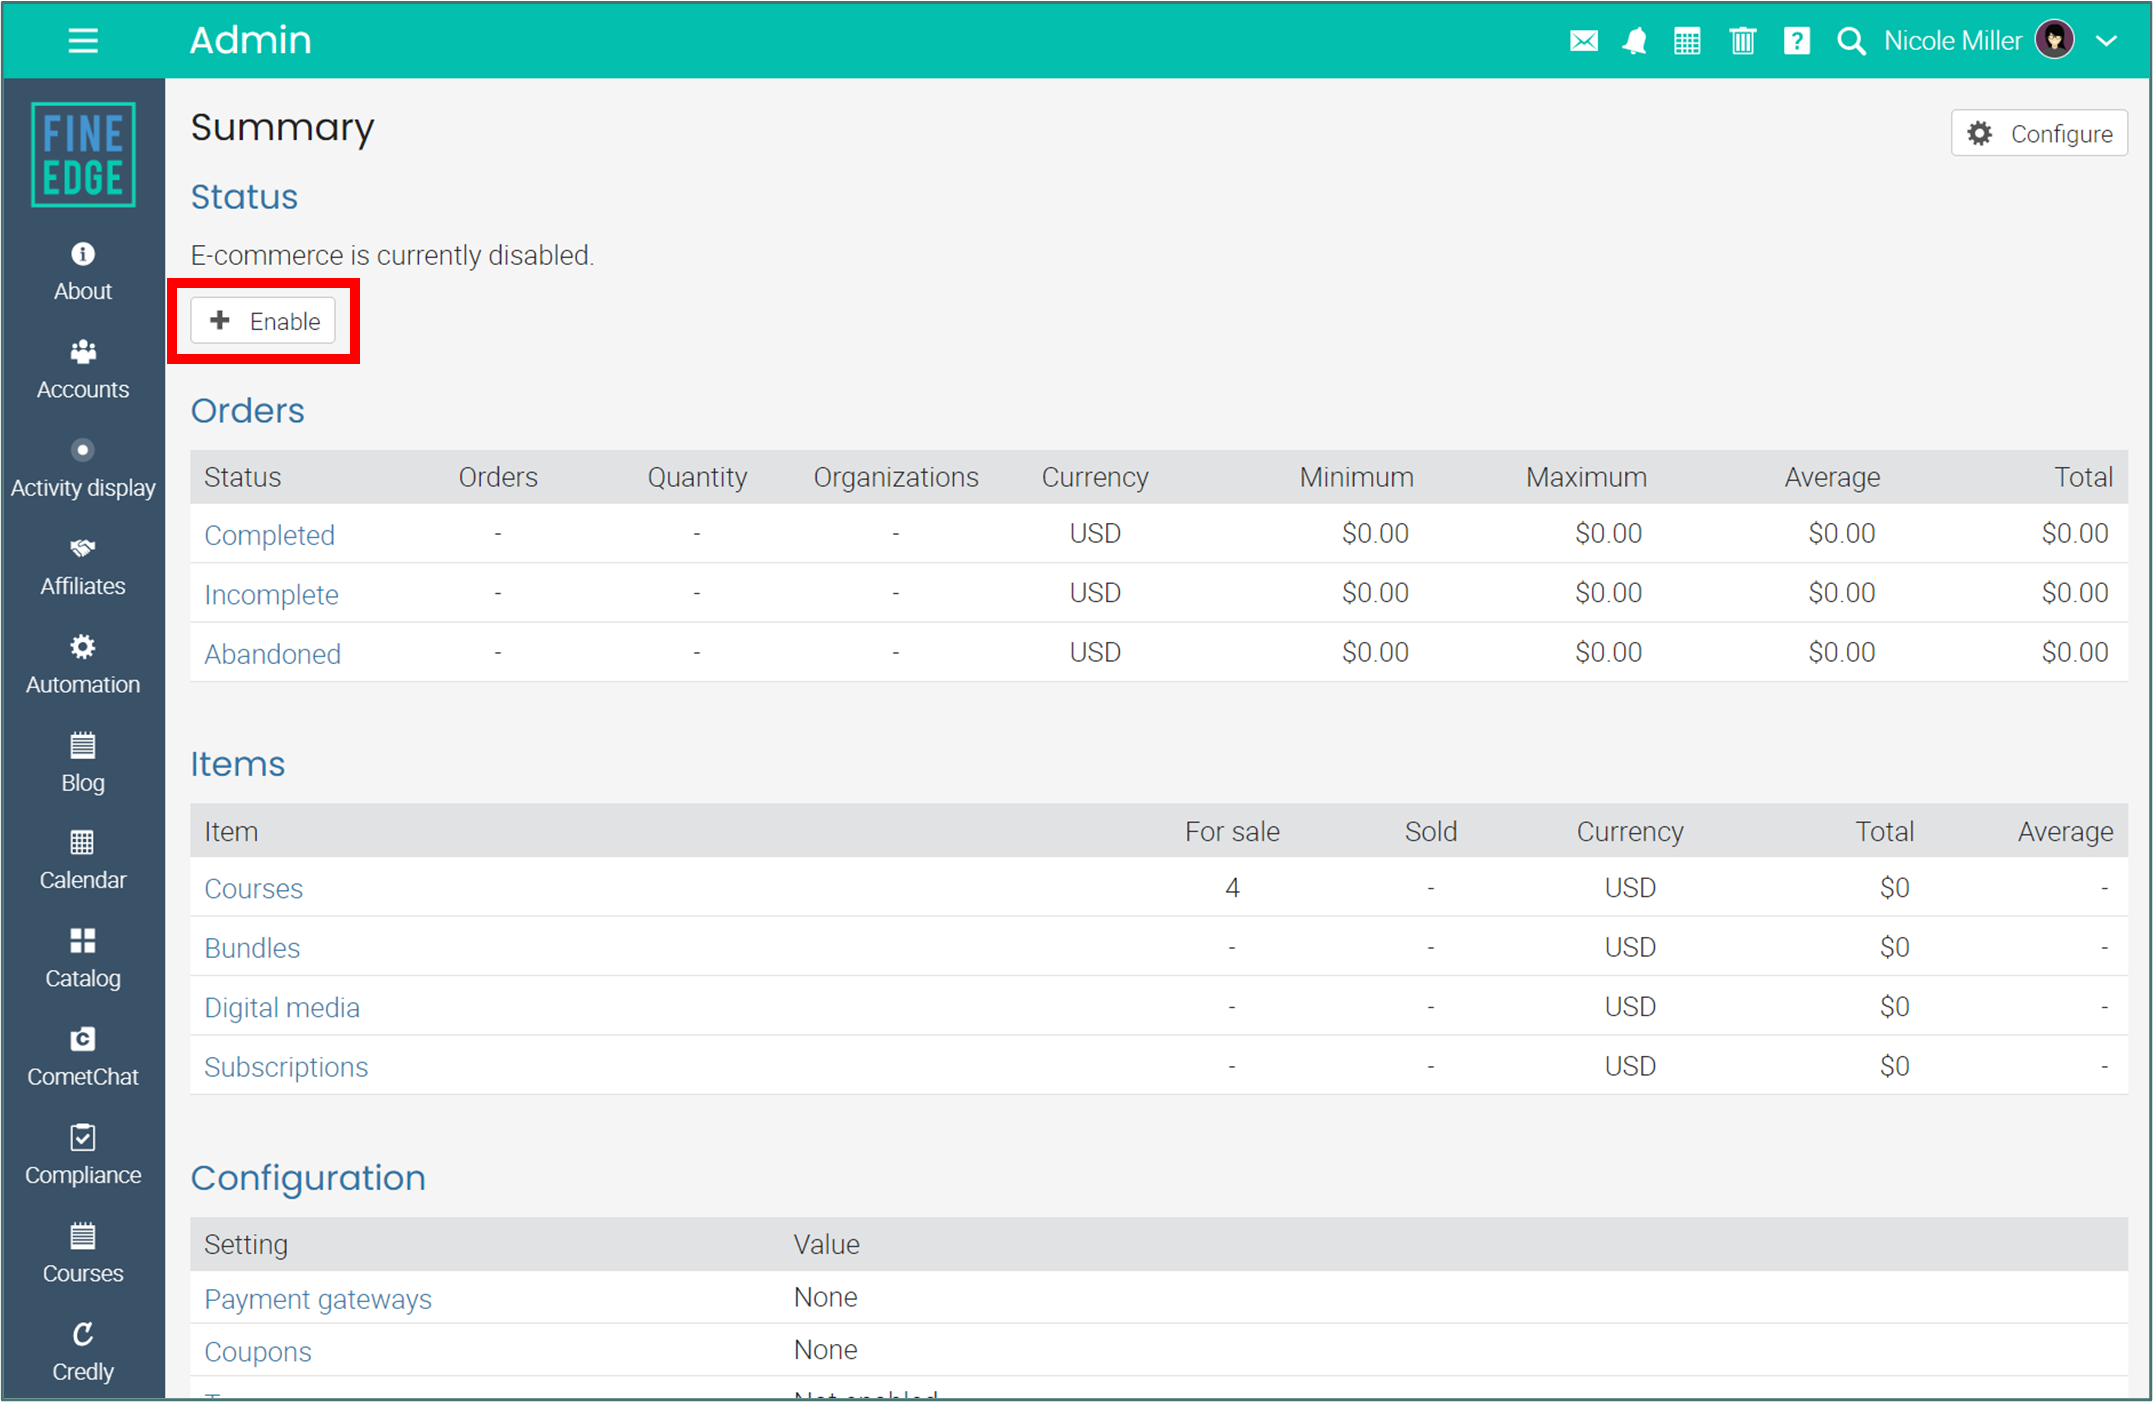Viewport: 2153px width, 1402px height.
Task: Open the Subscriptions items link
Action: tap(286, 1067)
